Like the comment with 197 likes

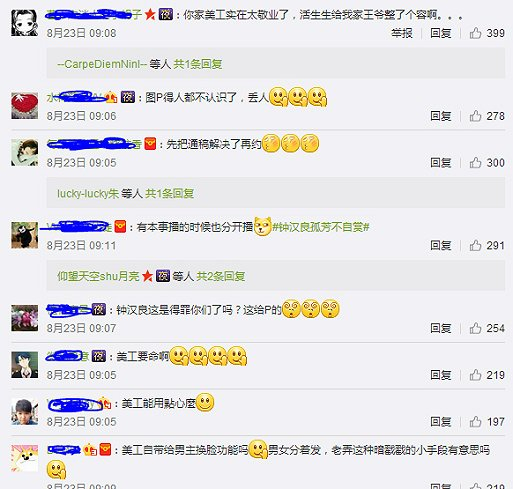click(x=475, y=422)
